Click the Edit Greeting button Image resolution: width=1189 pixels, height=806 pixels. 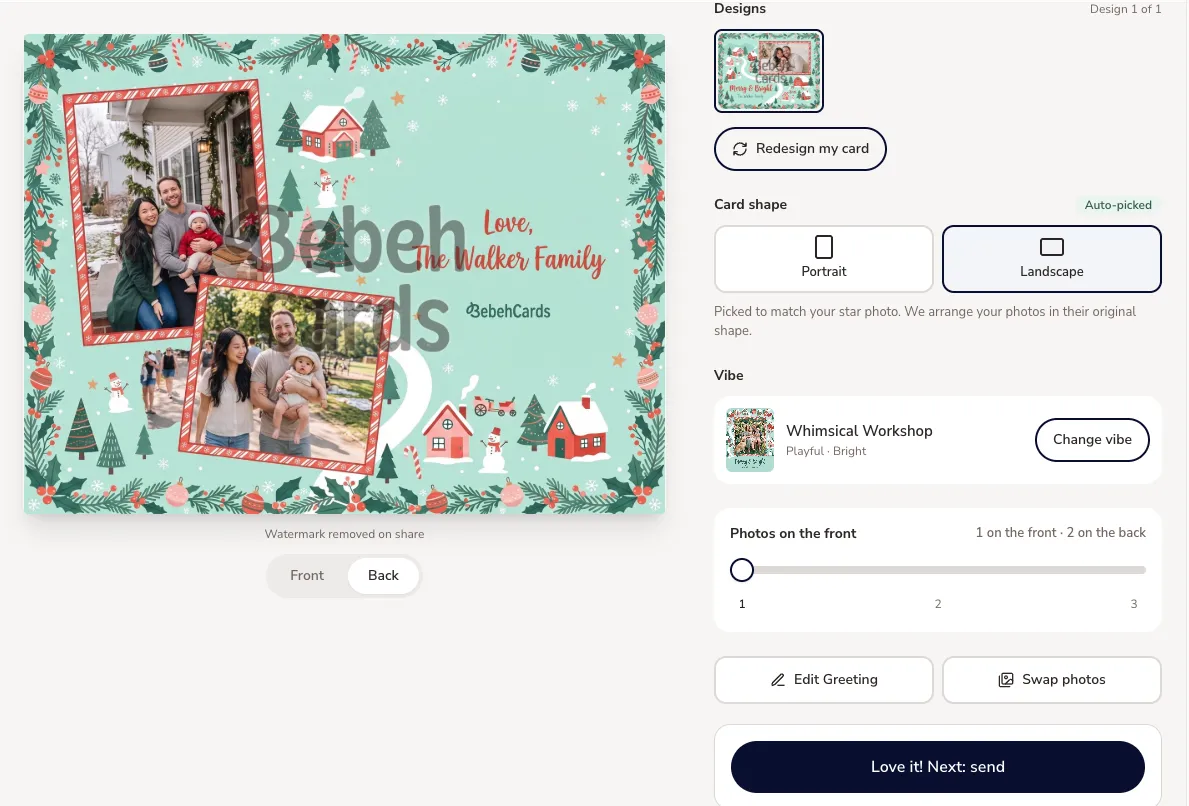click(824, 680)
